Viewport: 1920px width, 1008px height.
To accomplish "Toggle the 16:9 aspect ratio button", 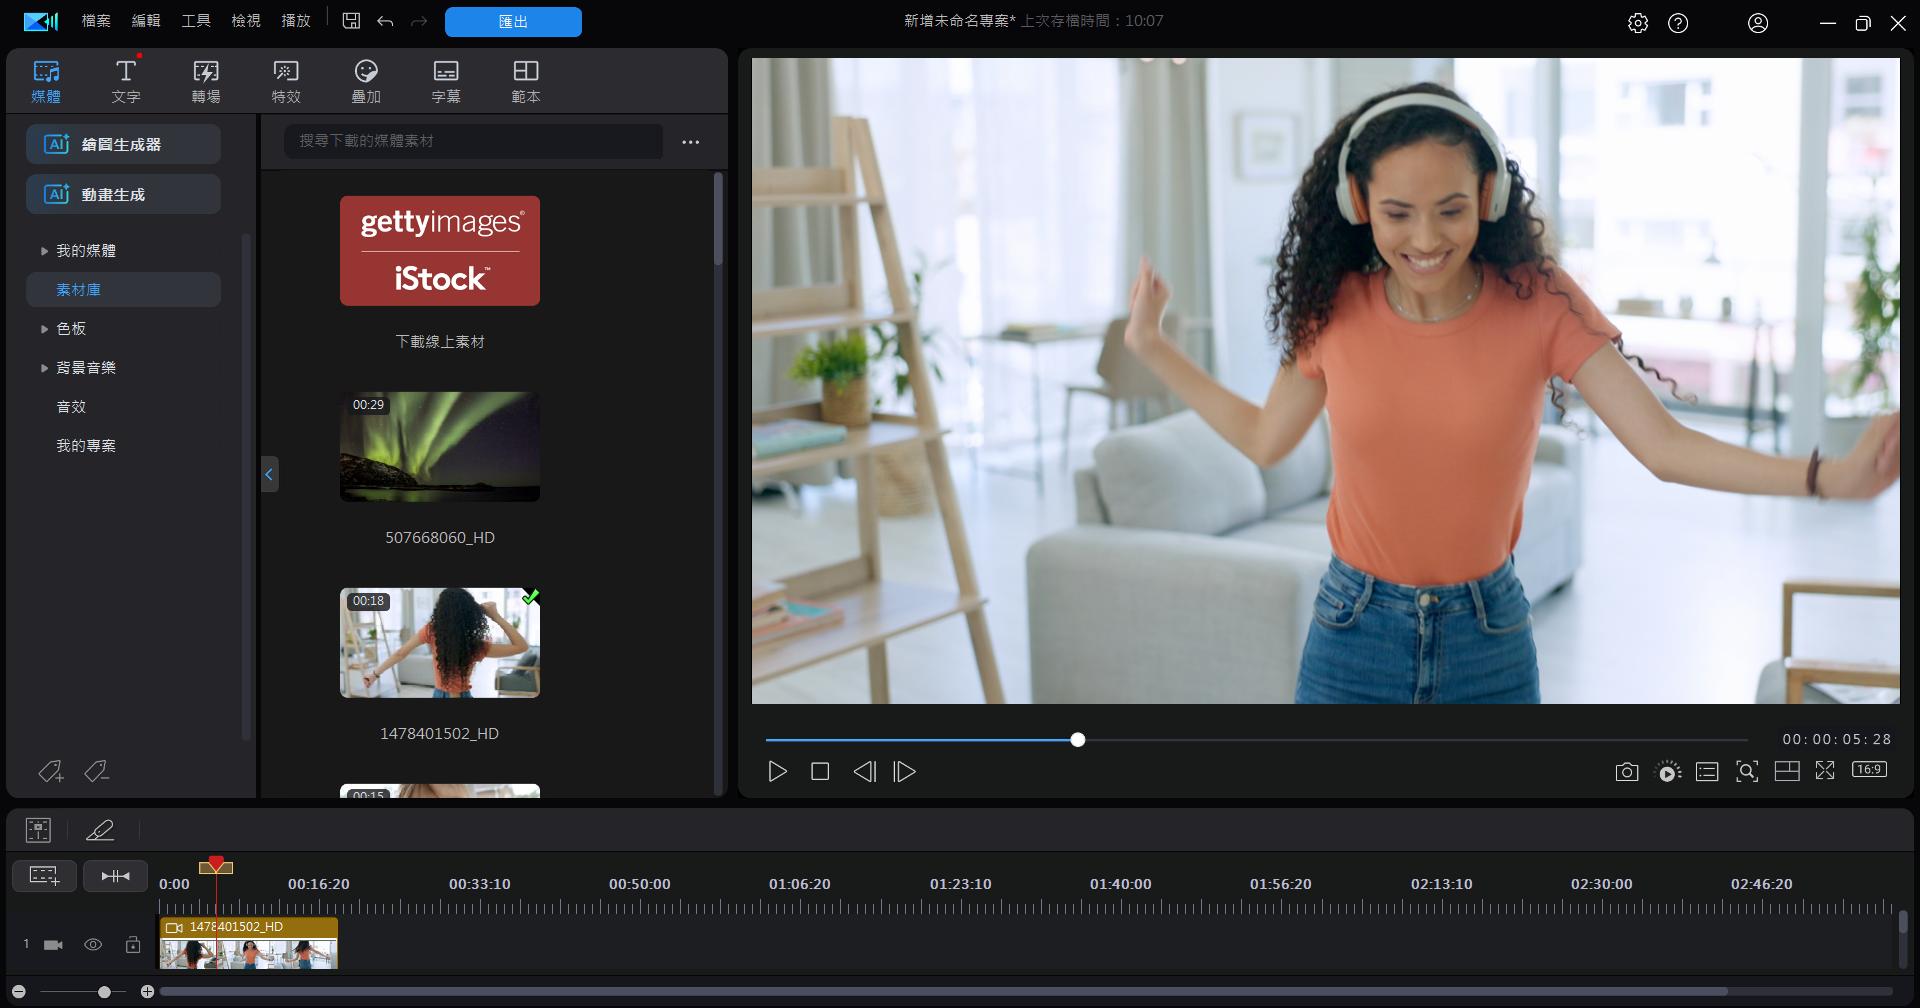I will (1869, 770).
